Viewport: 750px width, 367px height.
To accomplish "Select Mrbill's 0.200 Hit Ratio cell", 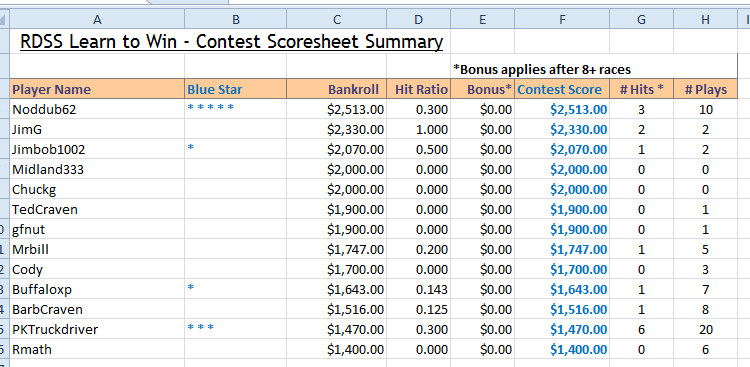I will (x=419, y=250).
